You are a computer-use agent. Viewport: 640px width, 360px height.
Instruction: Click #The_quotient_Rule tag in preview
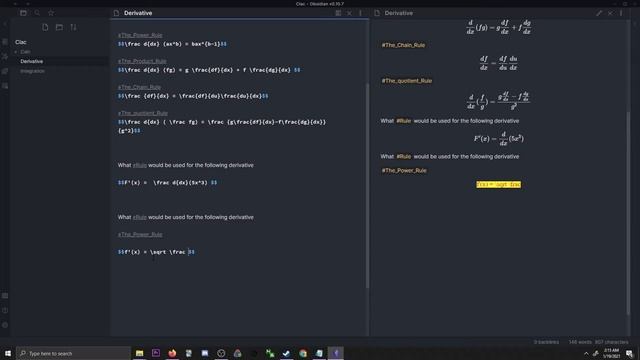[407, 81]
